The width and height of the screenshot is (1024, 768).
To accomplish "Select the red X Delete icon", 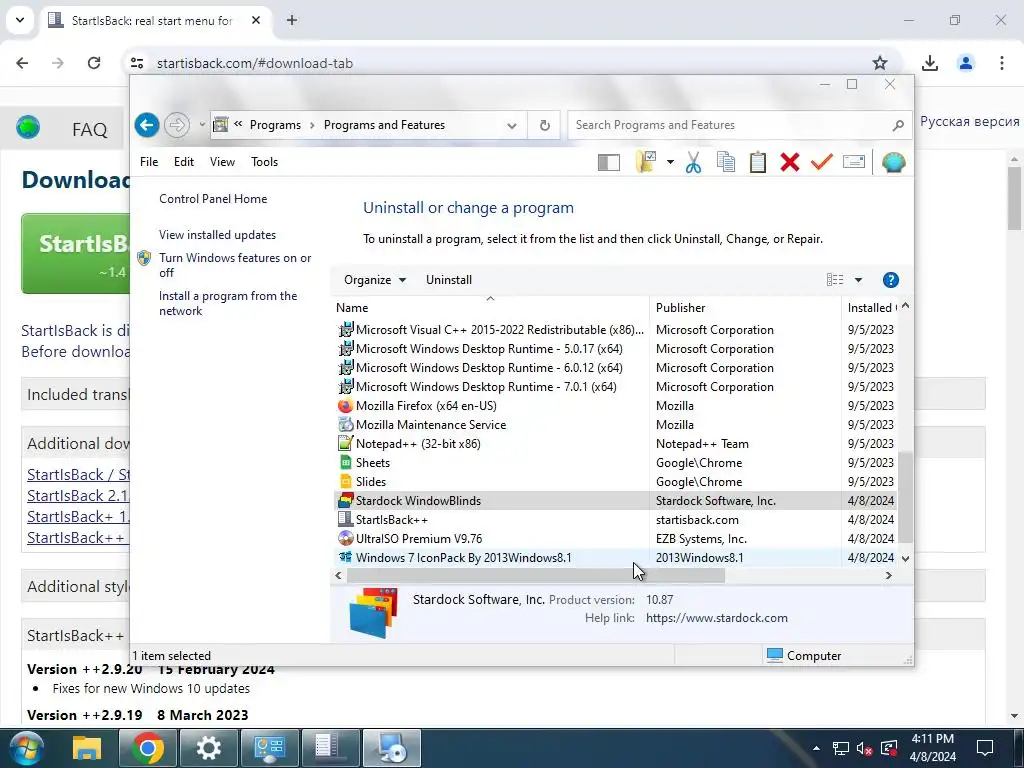I will coord(790,162).
